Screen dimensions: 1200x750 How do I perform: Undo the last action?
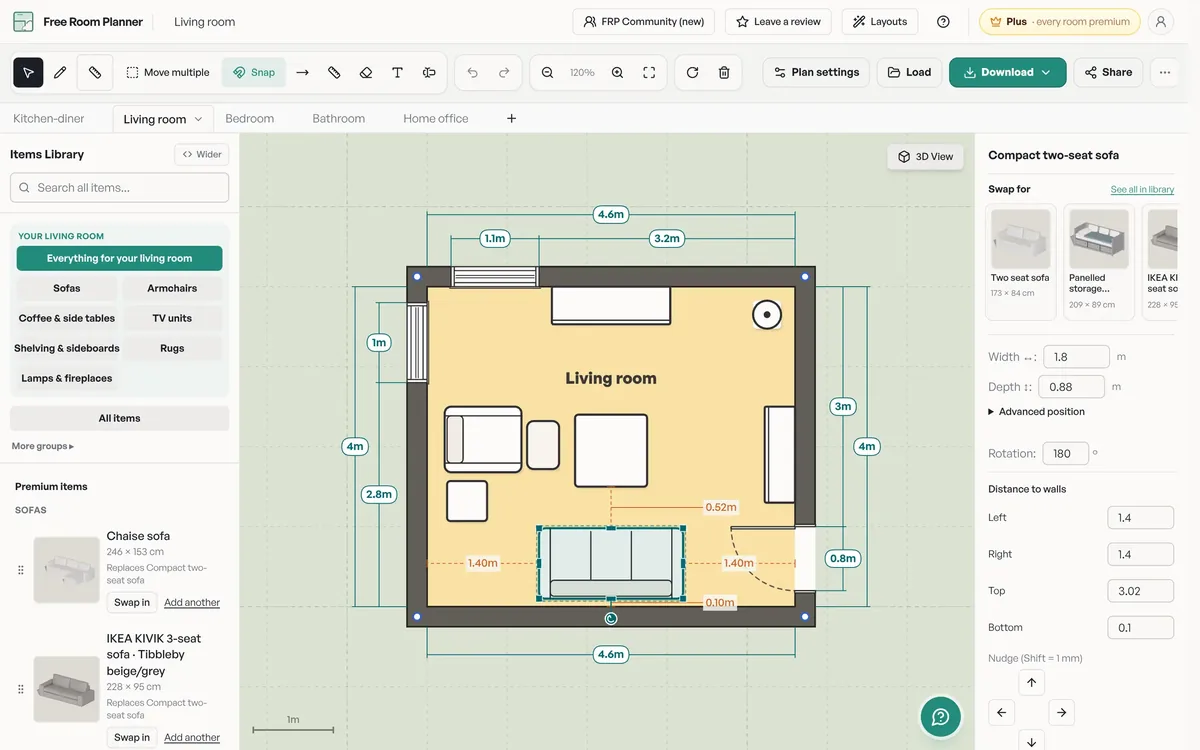click(x=472, y=72)
